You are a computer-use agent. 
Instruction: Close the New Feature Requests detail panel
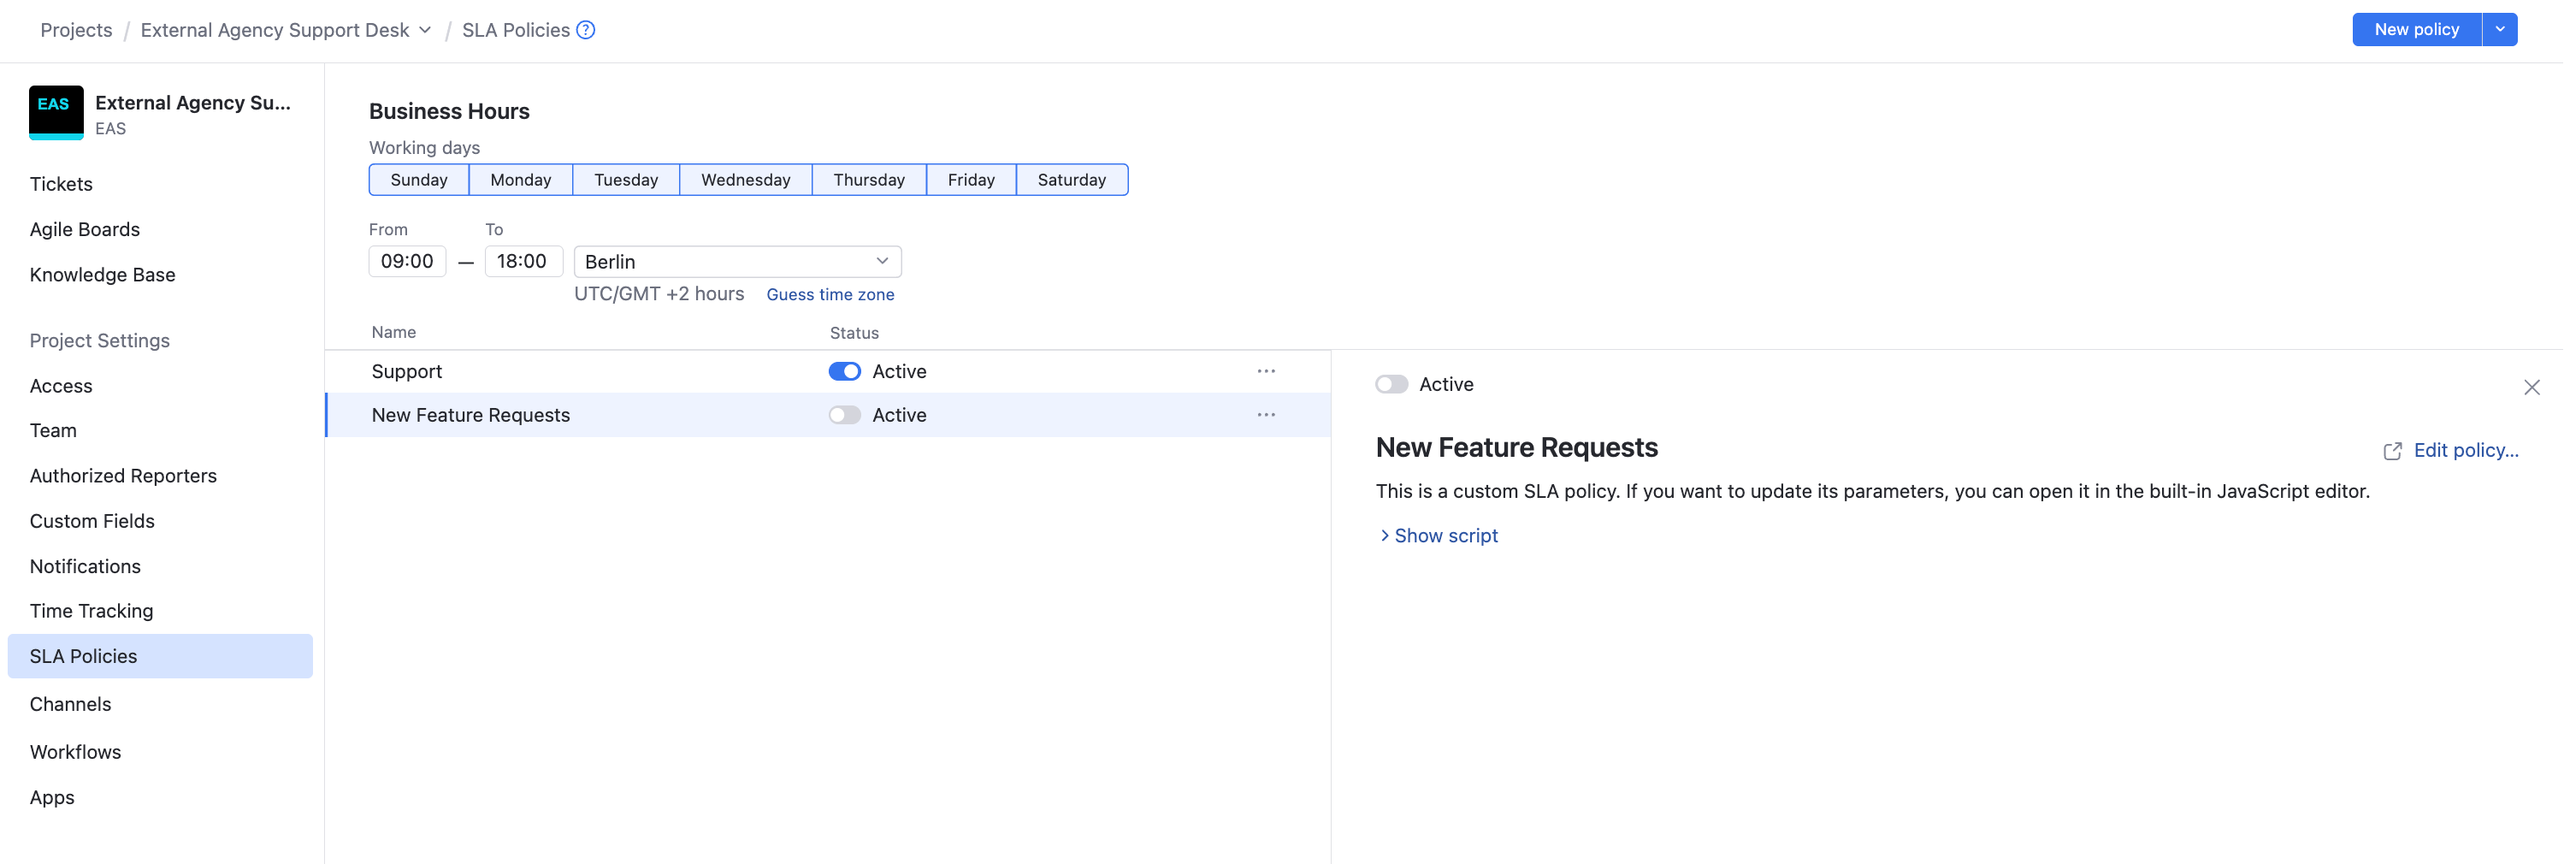pyautogui.click(x=2532, y=387)
